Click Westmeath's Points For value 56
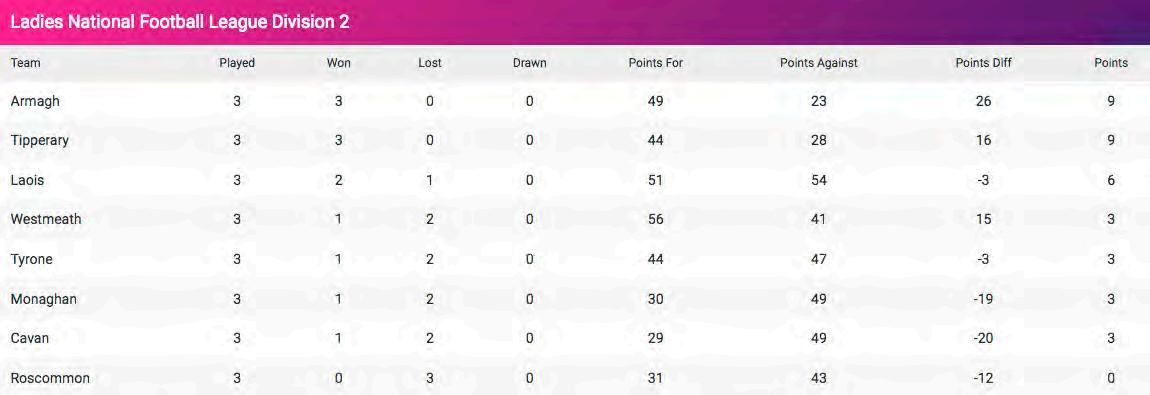Viewport: 1150px width, 395px height. pos(656,219)
